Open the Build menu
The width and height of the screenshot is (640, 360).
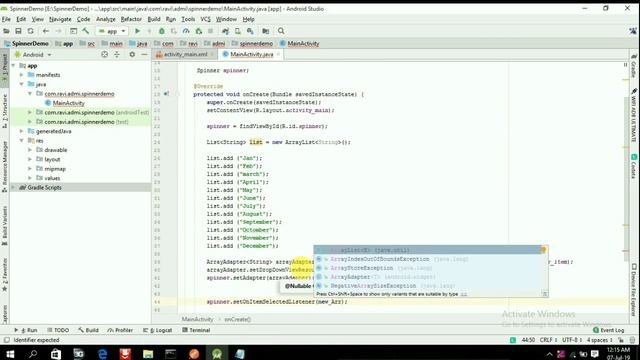(154, 19)
